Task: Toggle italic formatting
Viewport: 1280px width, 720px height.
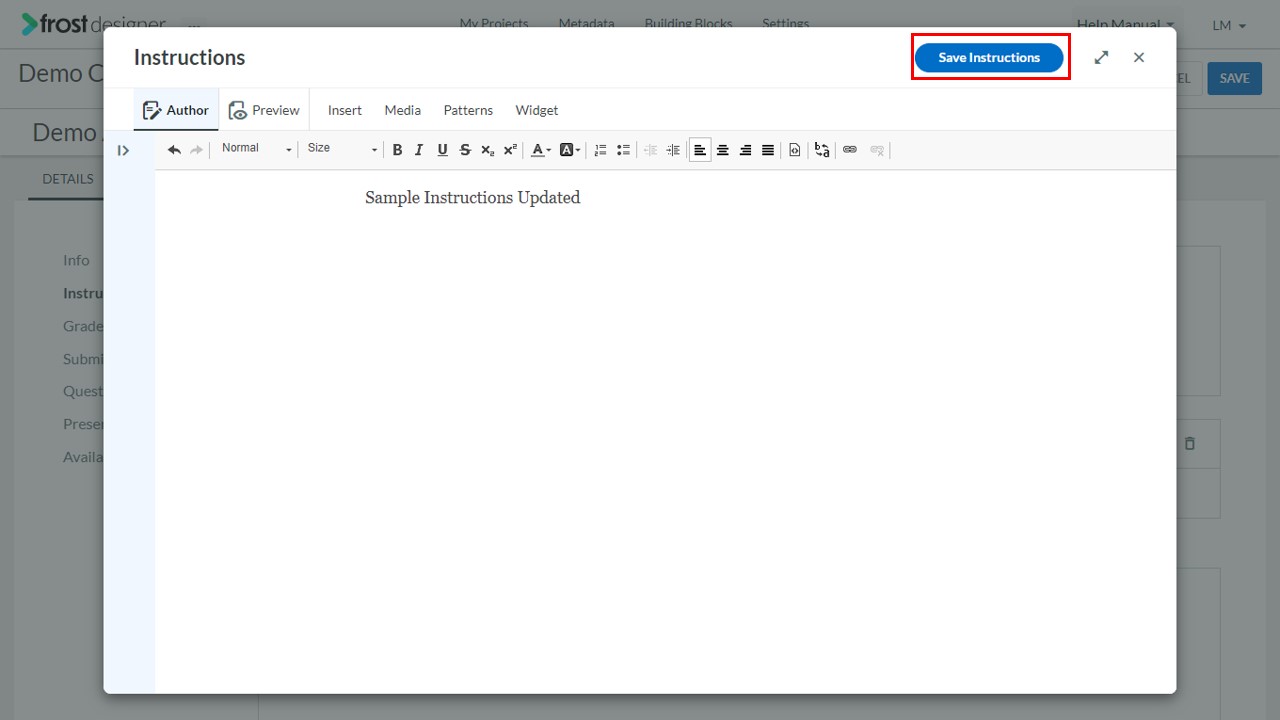Action: coord(419,150)
